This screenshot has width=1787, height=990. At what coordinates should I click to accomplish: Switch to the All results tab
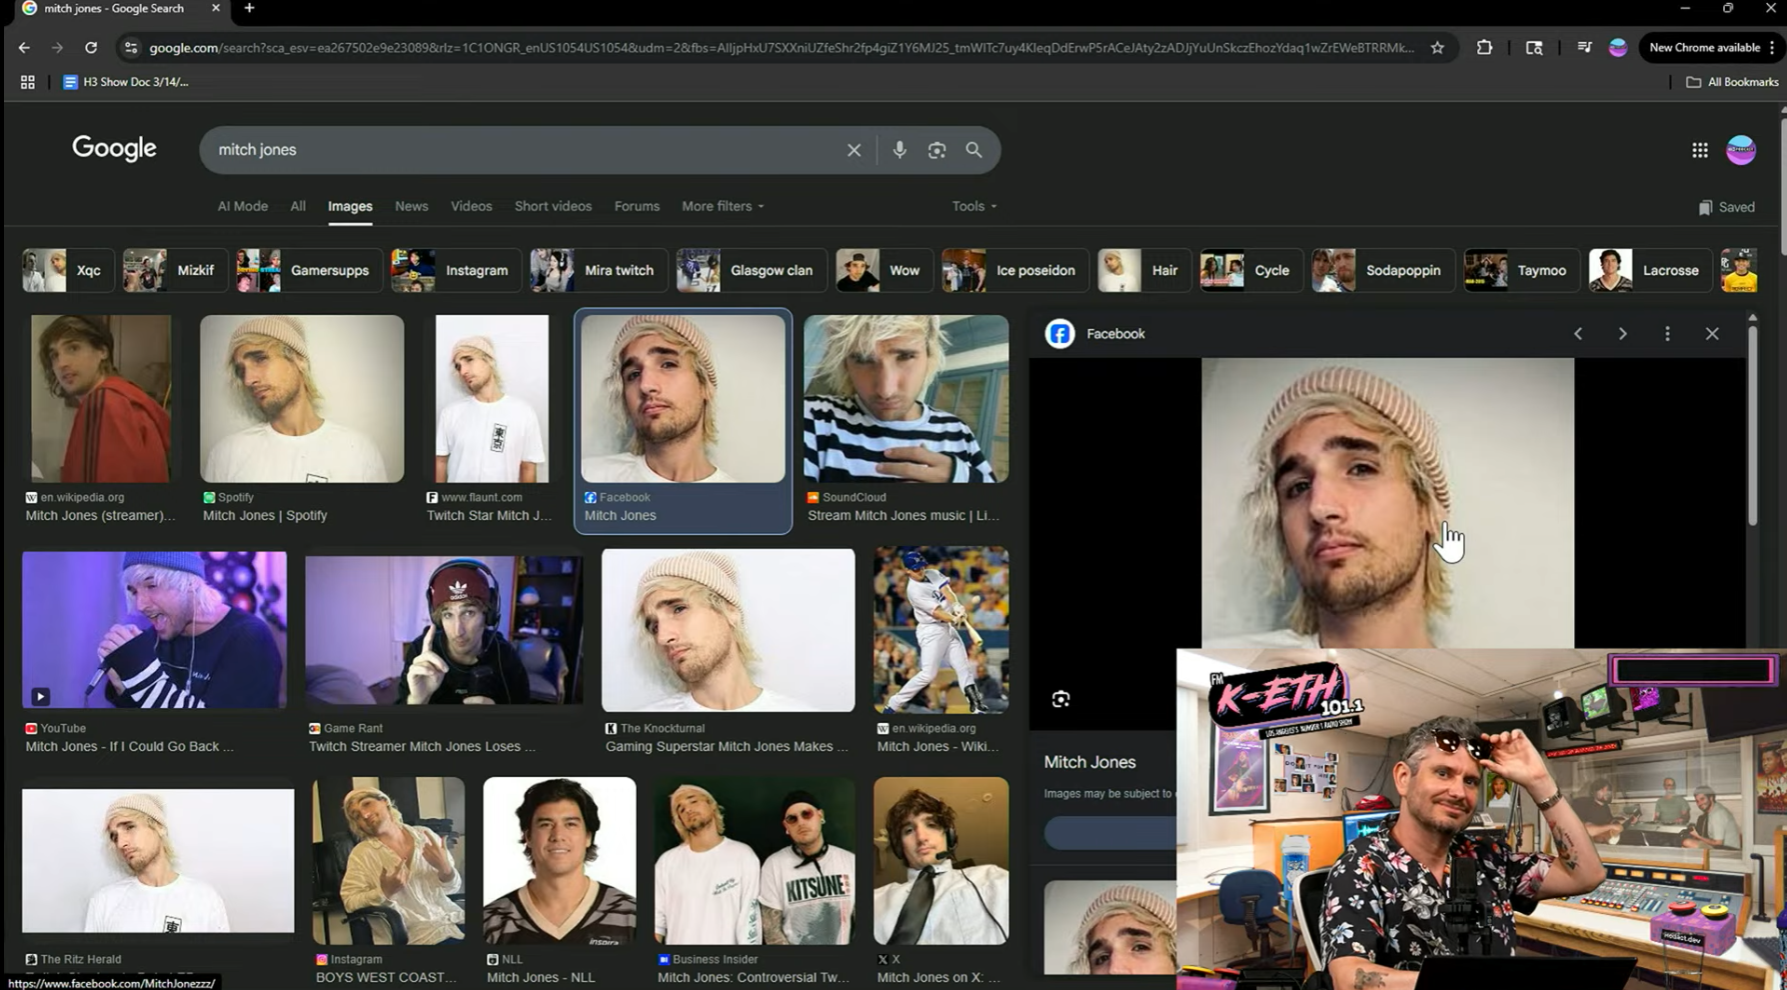point(298,206)
